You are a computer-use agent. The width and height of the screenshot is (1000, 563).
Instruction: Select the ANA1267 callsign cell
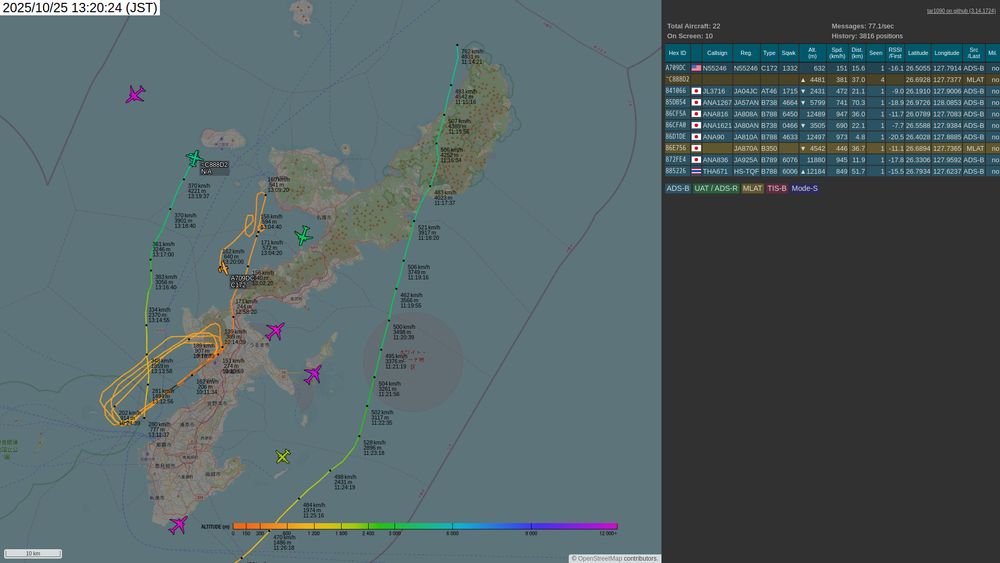717,103
